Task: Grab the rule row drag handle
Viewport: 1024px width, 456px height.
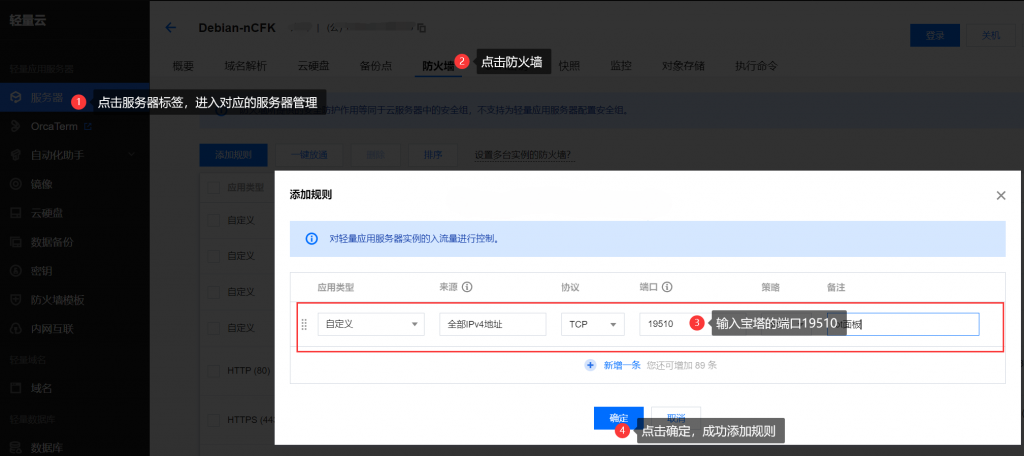Action: pyautogui.click(x=304, y=324)
